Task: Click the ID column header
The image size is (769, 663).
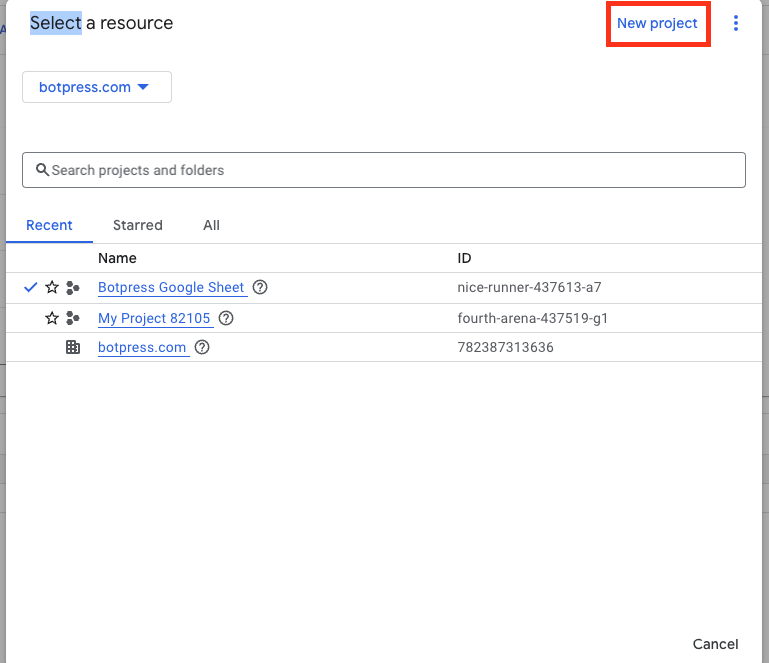Action: 464,258
